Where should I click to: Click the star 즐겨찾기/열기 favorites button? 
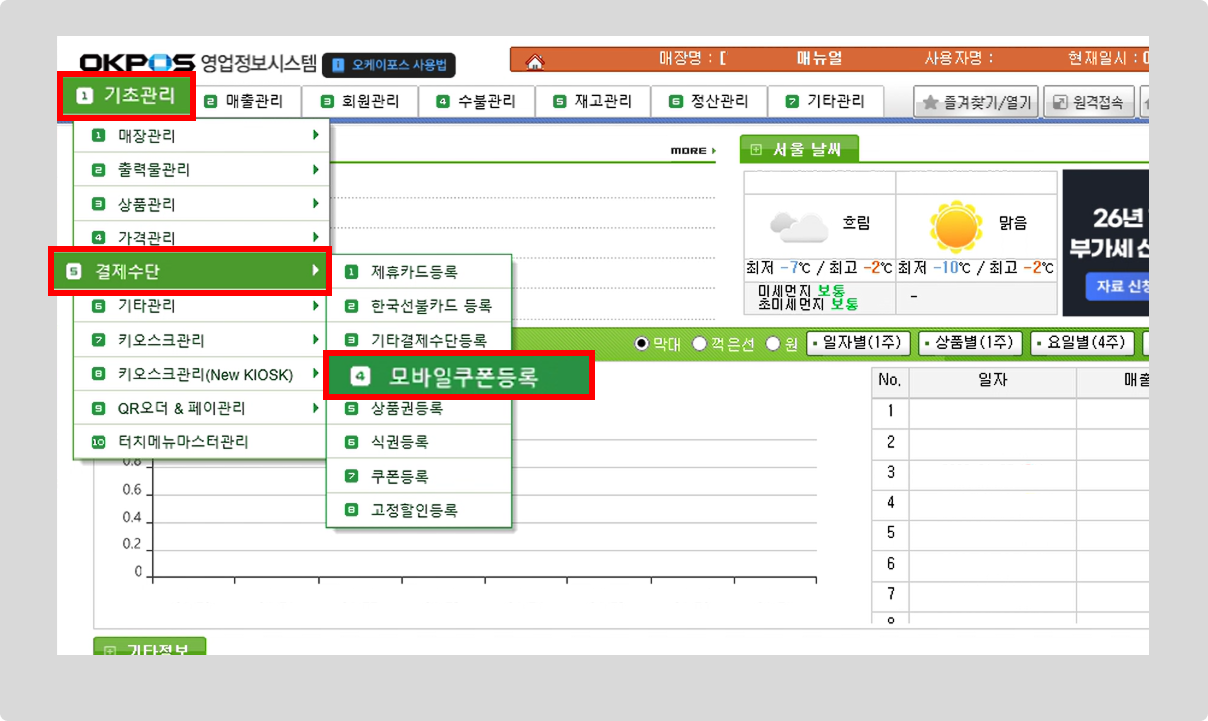point(975,102)
